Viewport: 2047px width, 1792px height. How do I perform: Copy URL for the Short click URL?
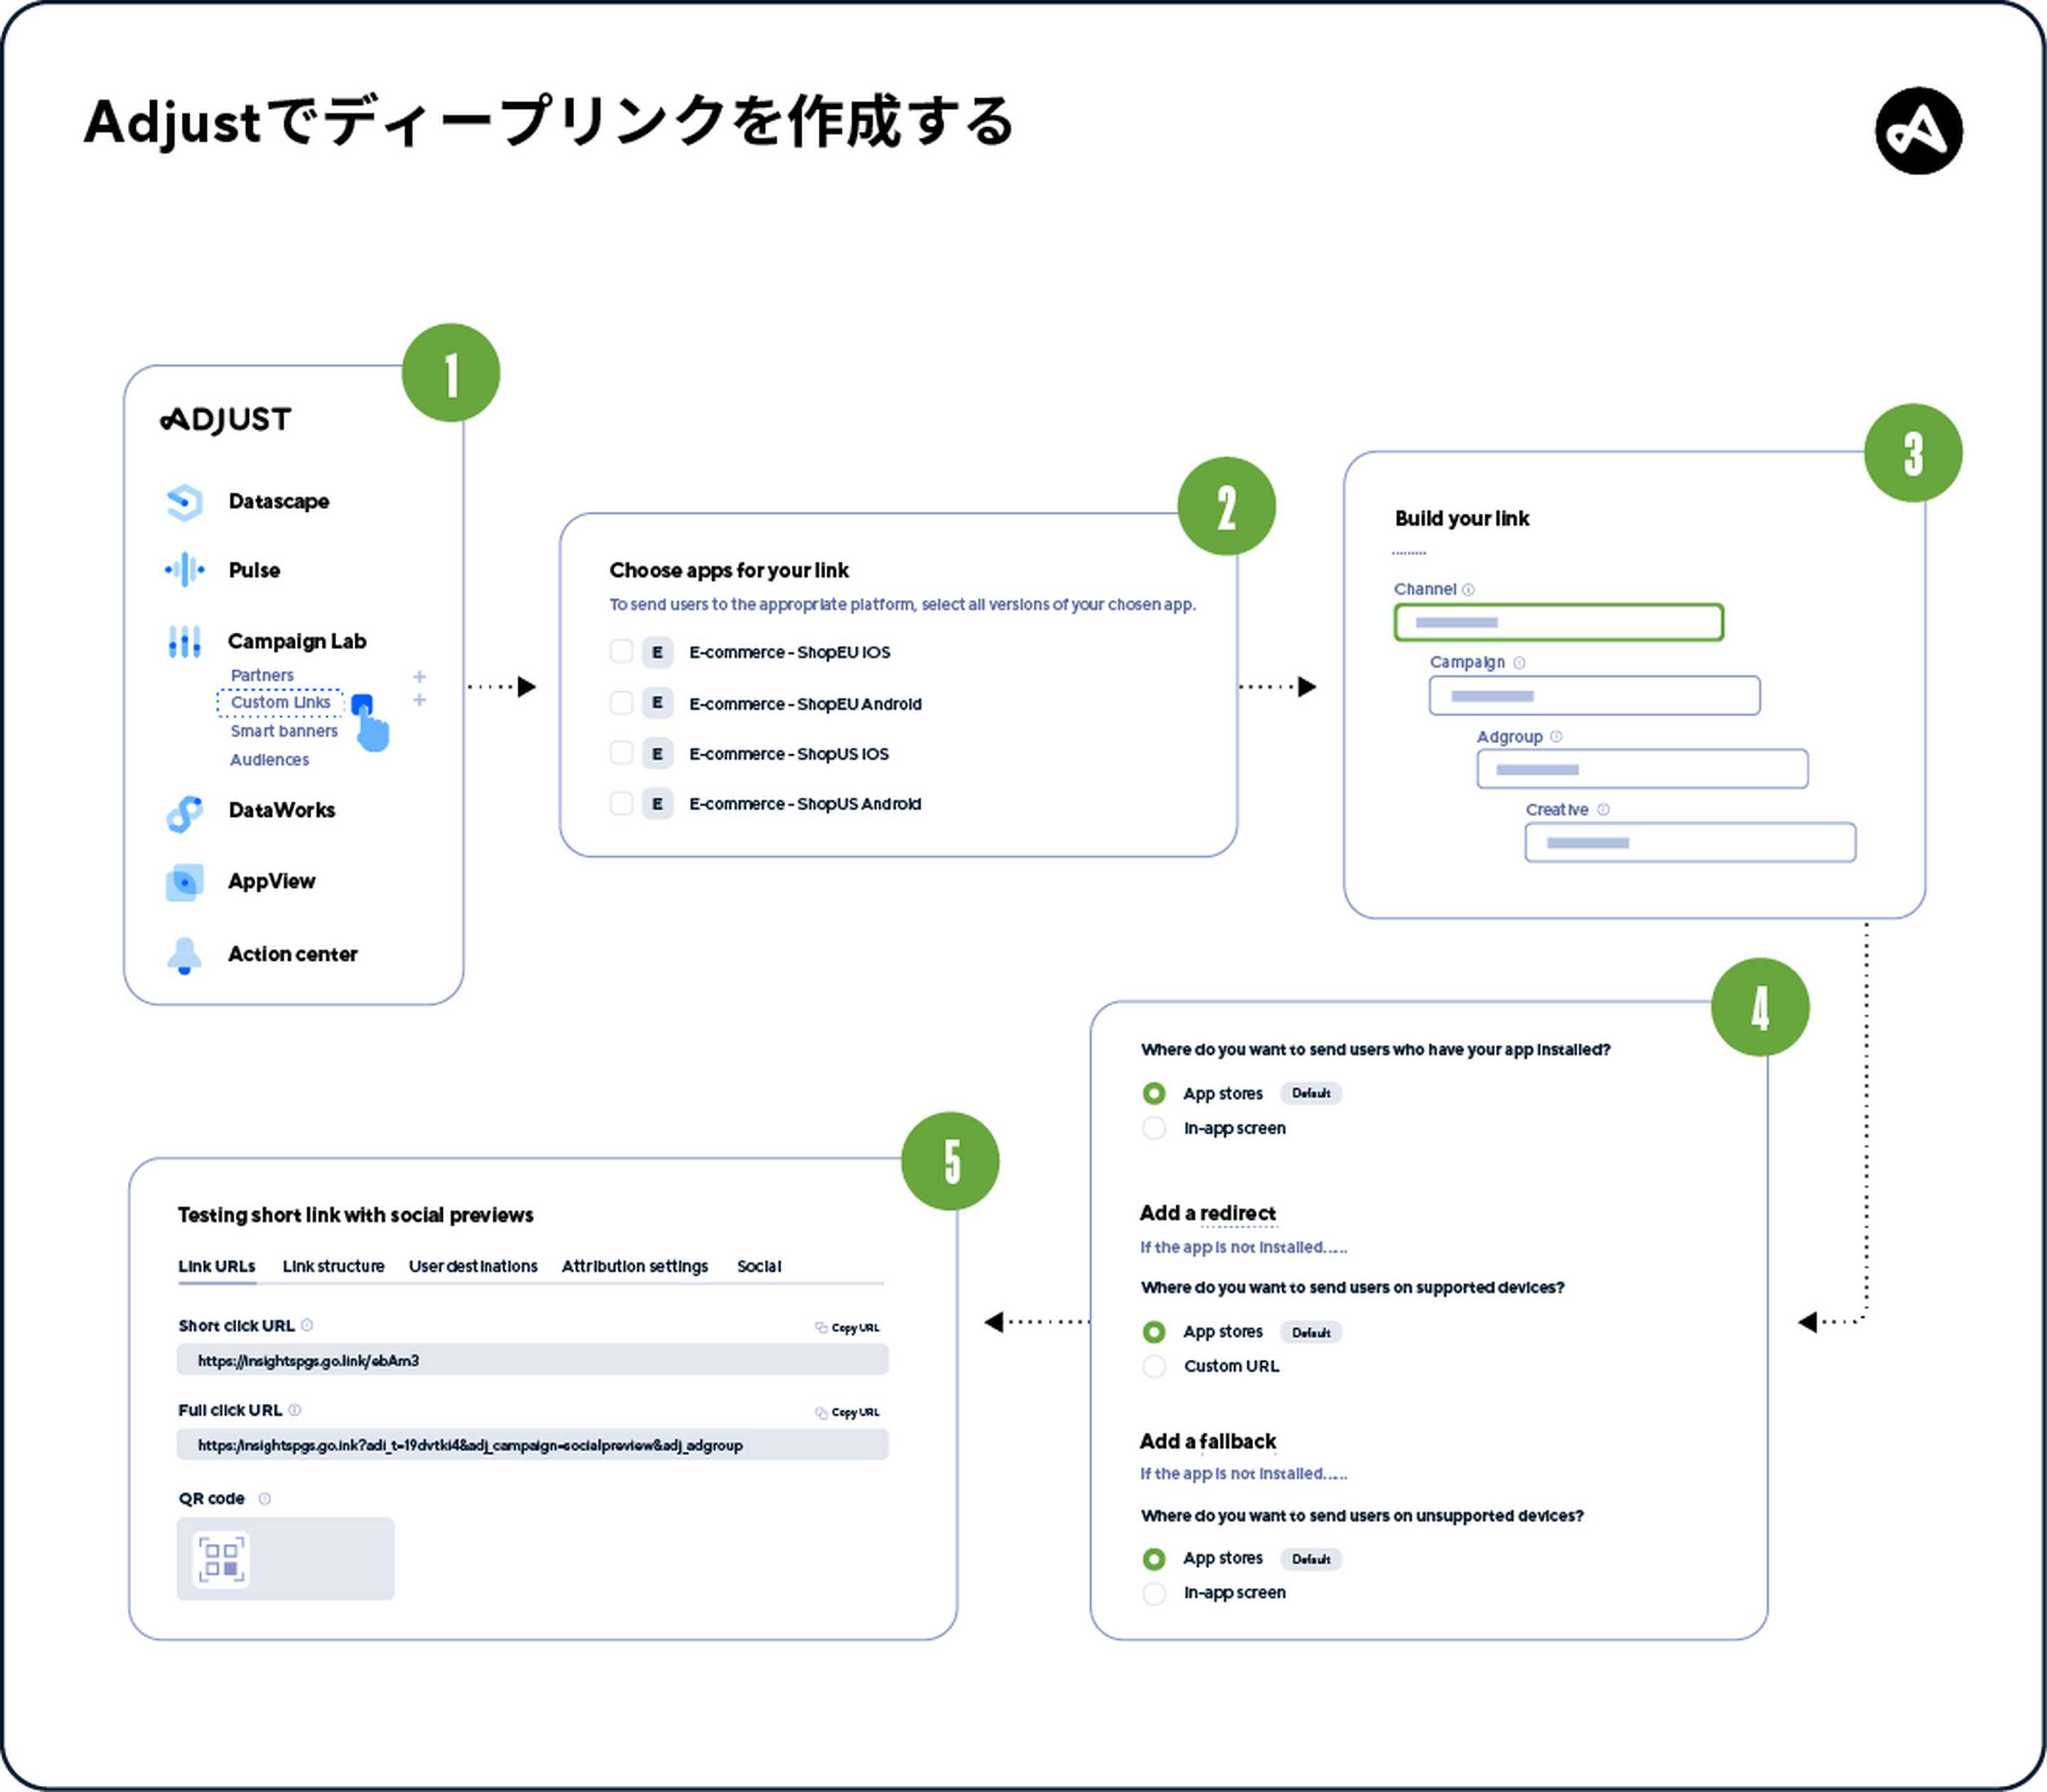coord(847,1328)
